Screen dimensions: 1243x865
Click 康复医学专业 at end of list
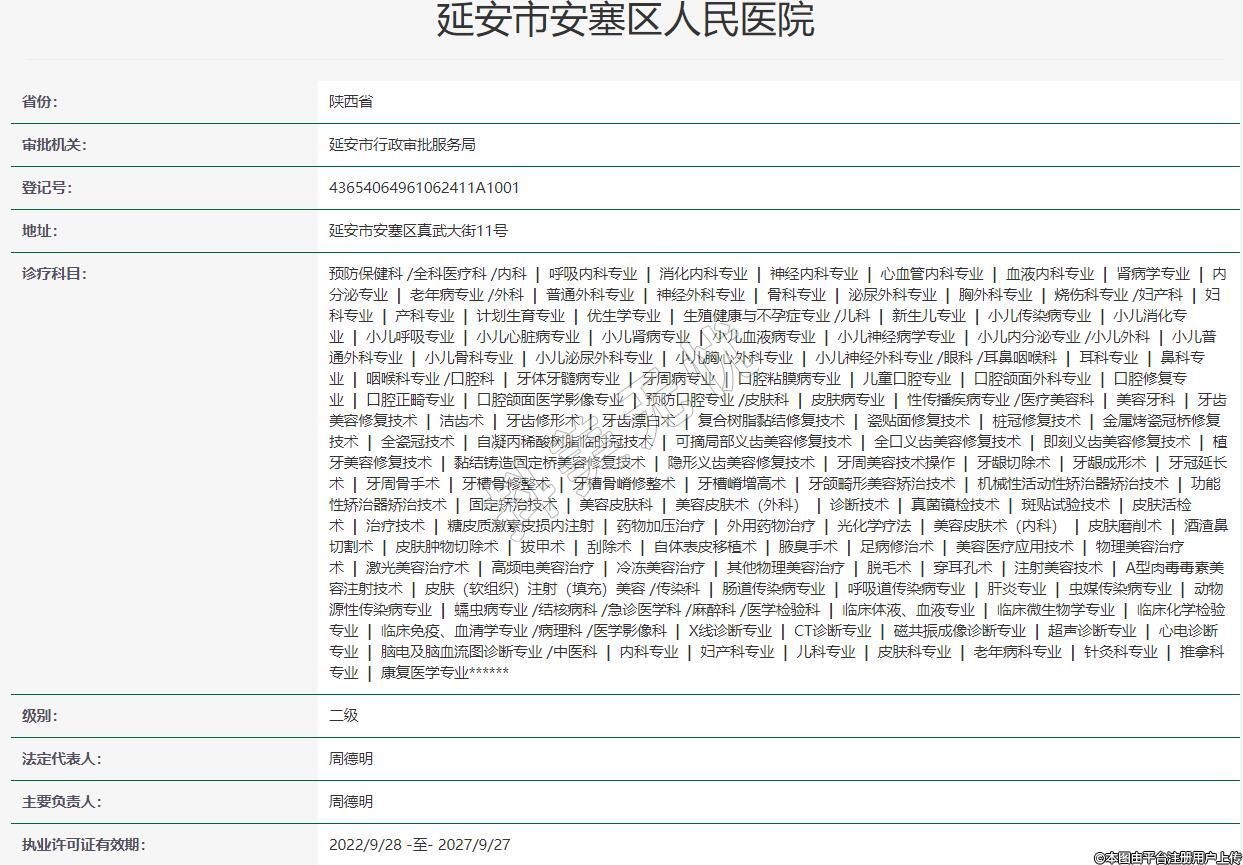pos(424,673)
